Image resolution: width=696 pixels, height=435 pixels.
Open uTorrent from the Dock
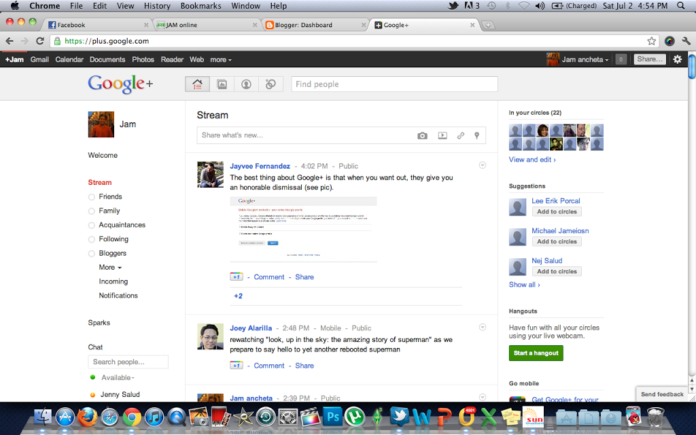coord(355,417)
